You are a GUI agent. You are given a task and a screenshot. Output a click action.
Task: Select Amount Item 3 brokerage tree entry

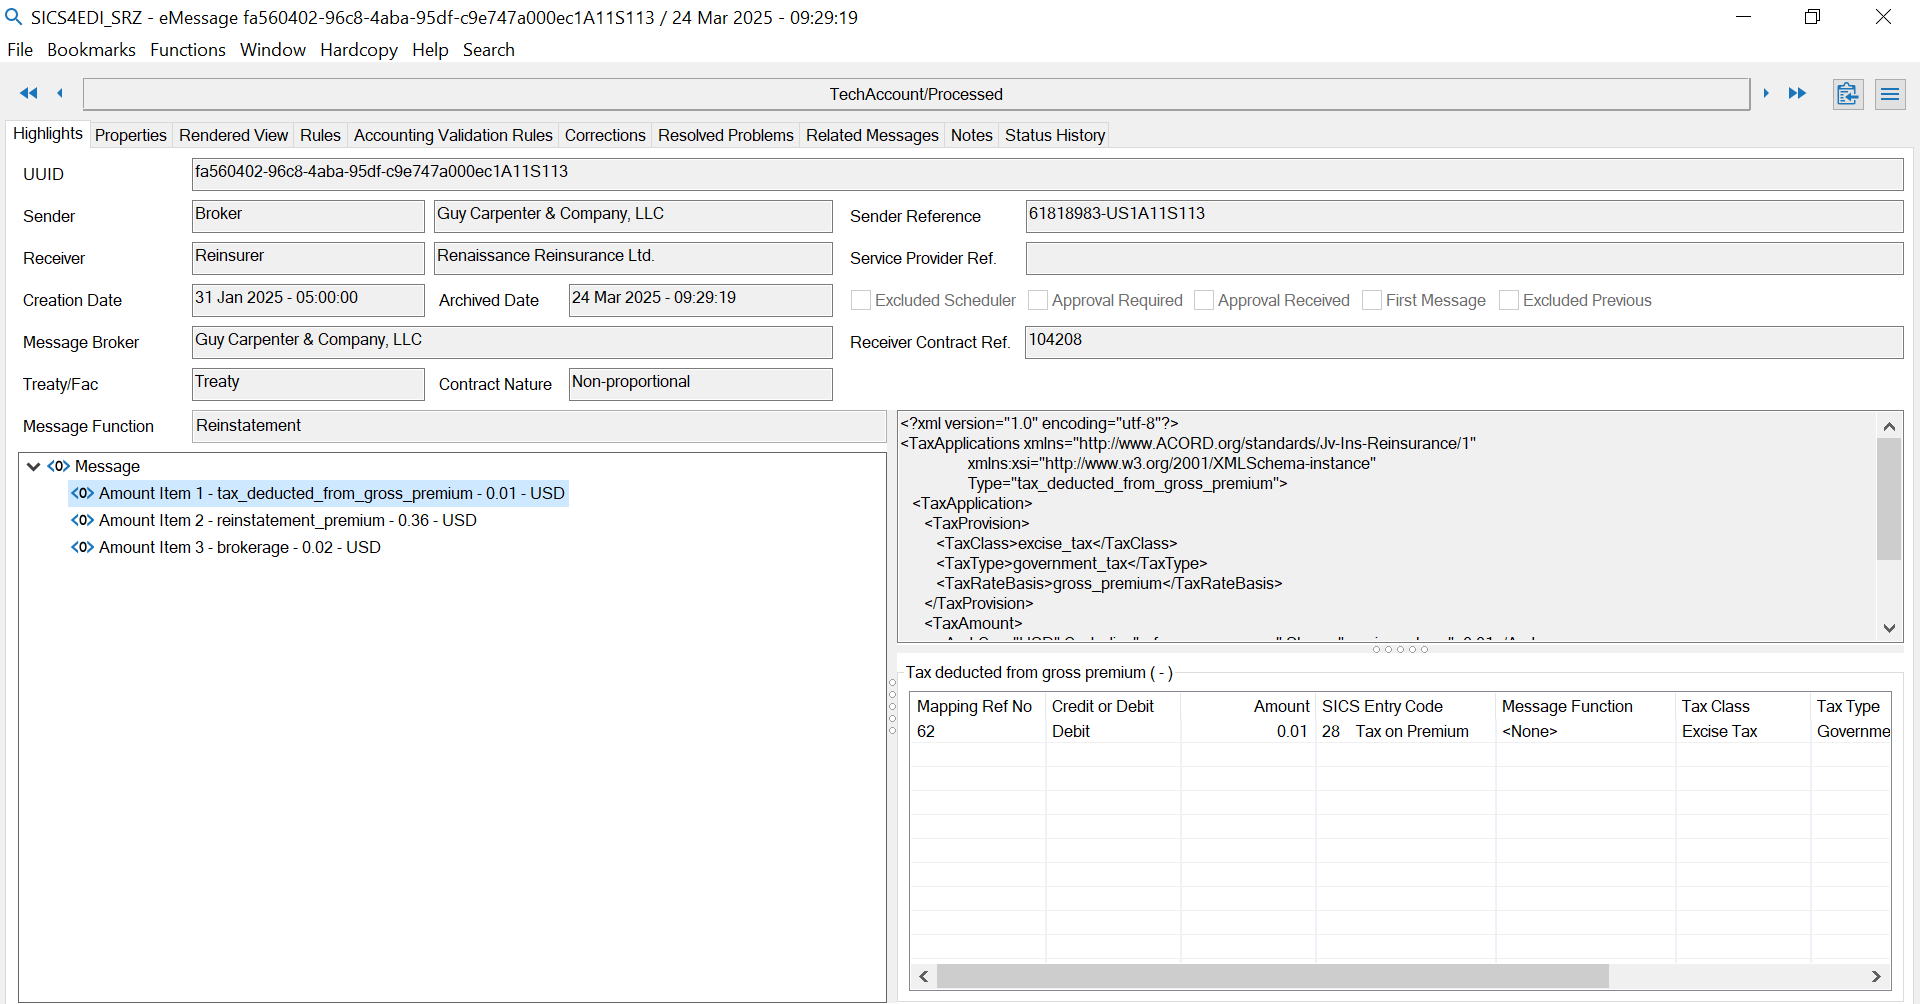pos(239,547)
